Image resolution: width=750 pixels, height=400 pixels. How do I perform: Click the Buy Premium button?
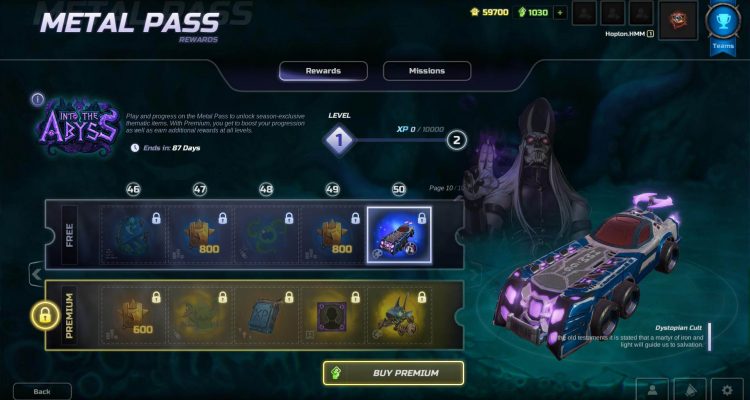tap(393, 373)
